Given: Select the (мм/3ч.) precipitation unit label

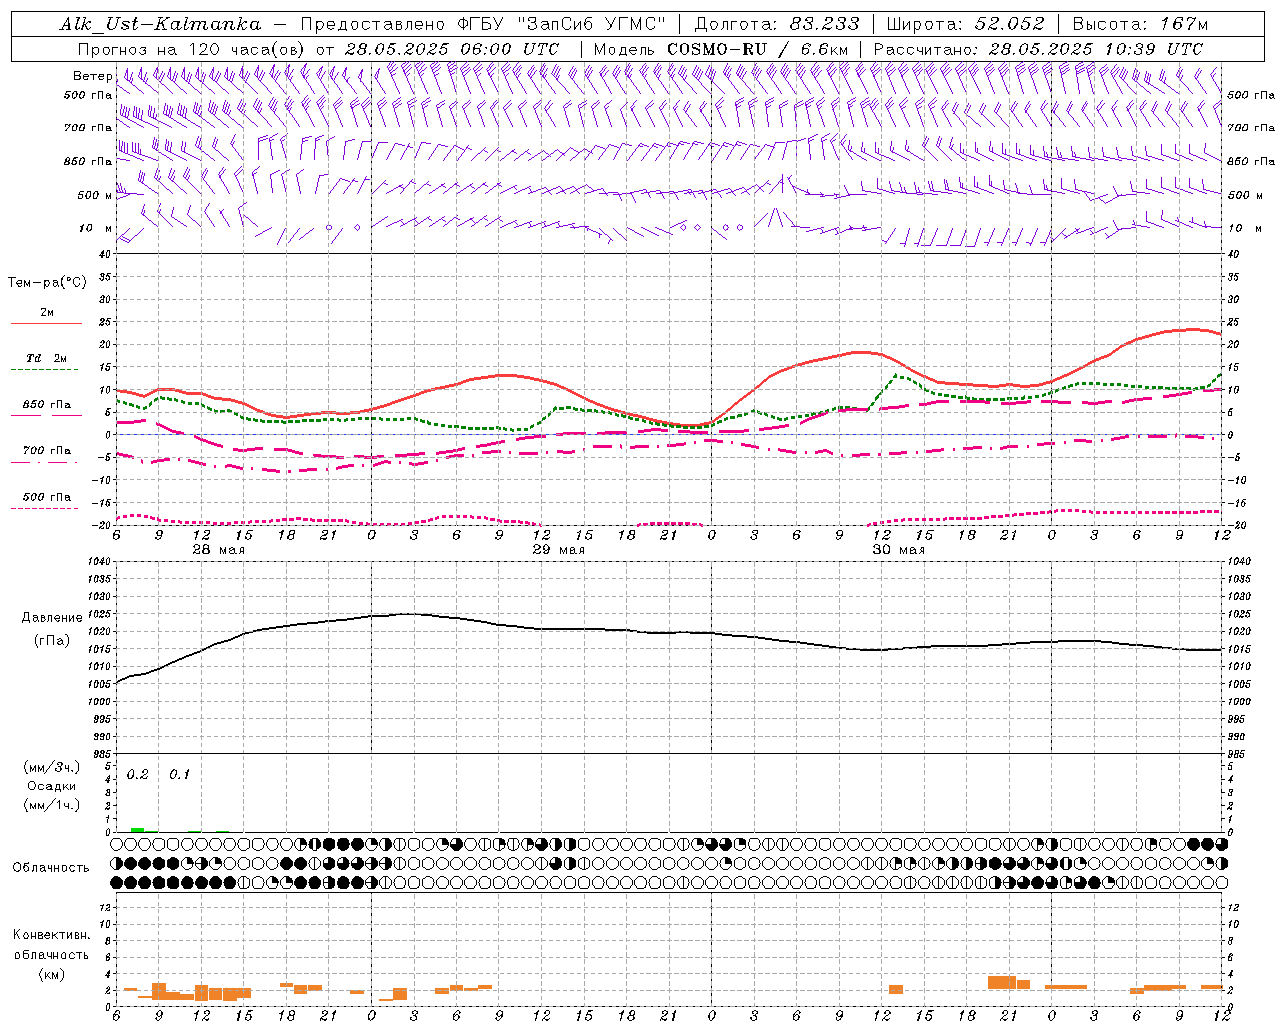Looking at the screenshot, I should click(51, 767).
